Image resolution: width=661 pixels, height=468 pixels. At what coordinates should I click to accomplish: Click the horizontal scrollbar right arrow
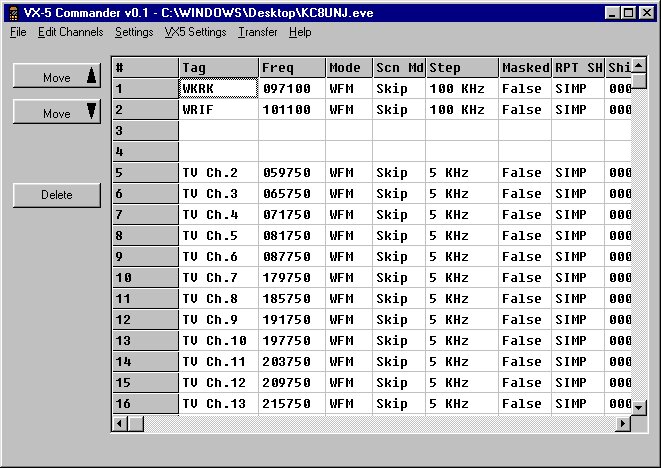pyautogui.click(x=623, y=423)
